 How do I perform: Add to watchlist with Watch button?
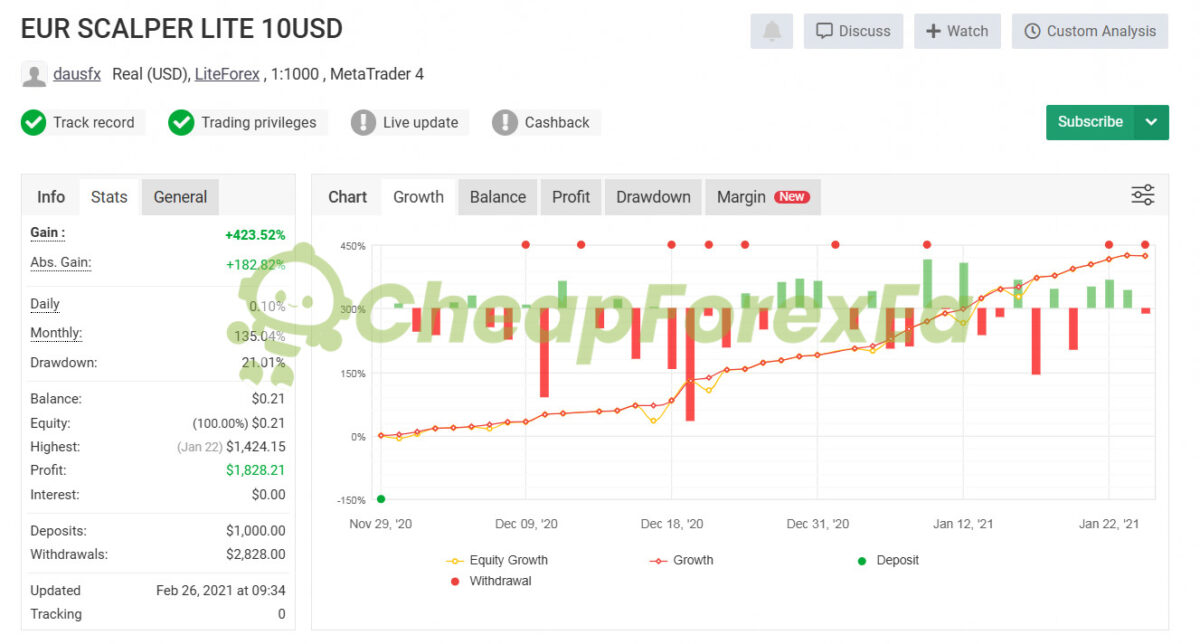(x=957, y=31)
